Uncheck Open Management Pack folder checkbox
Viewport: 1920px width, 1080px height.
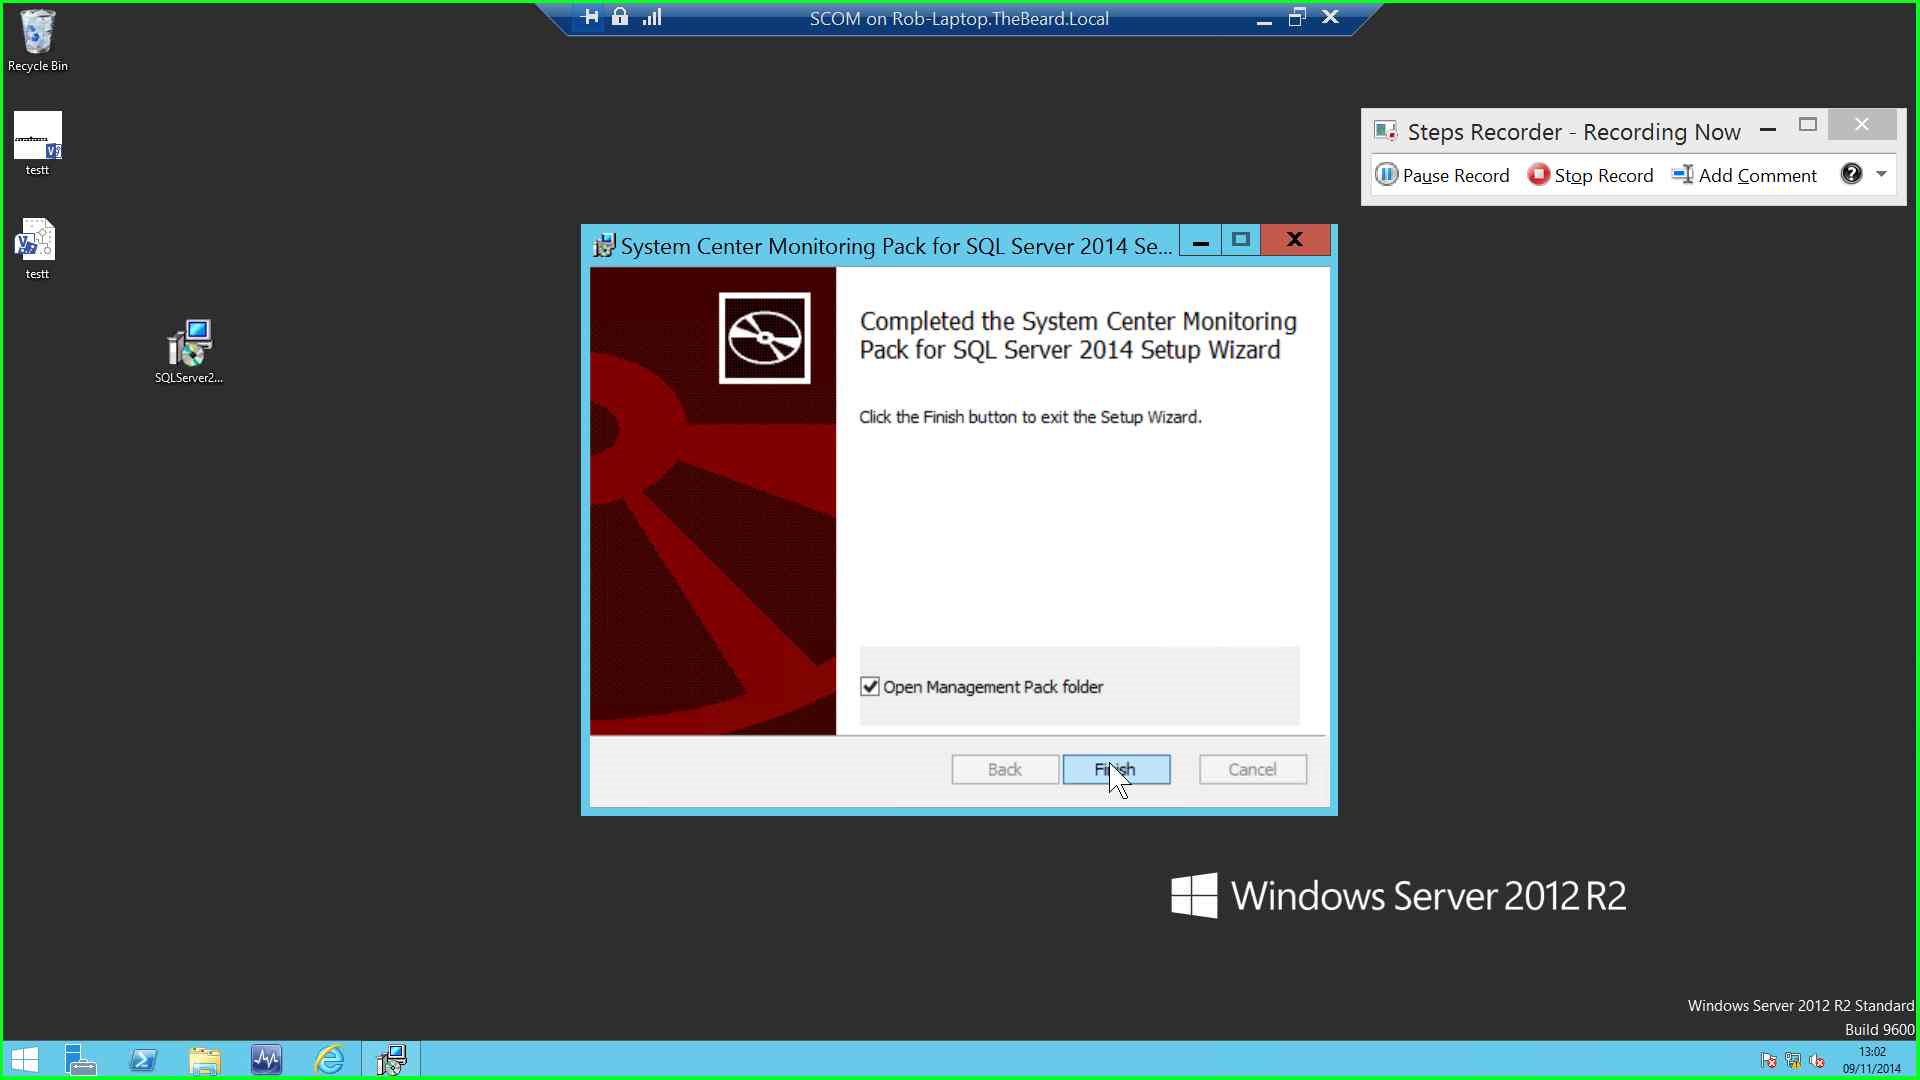[870, 687]
